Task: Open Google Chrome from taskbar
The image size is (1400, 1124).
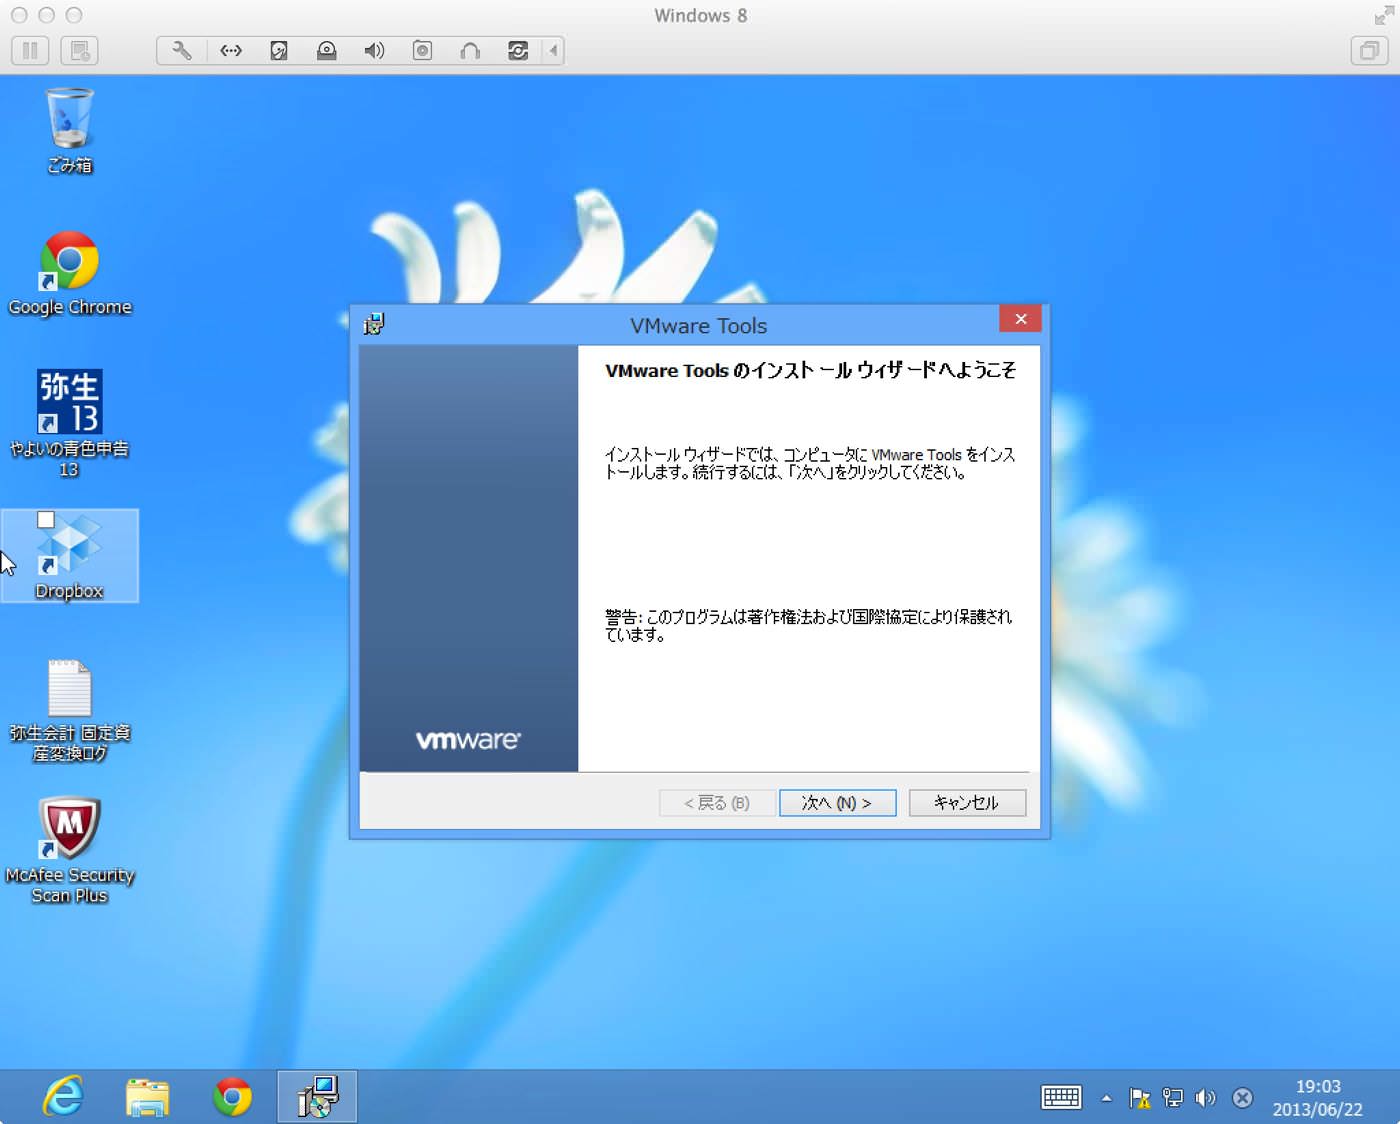Action: point(232,1097)
